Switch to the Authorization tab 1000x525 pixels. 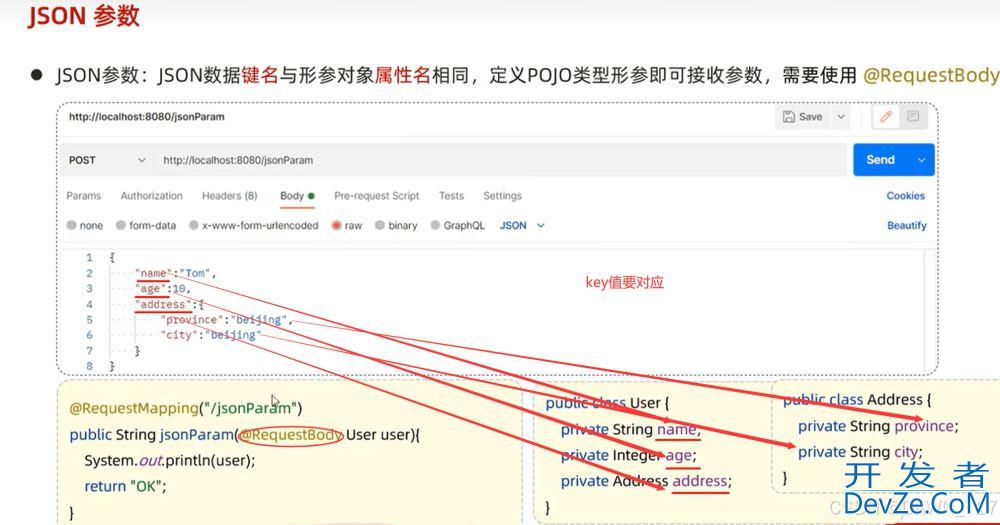(x=151, y=196)
